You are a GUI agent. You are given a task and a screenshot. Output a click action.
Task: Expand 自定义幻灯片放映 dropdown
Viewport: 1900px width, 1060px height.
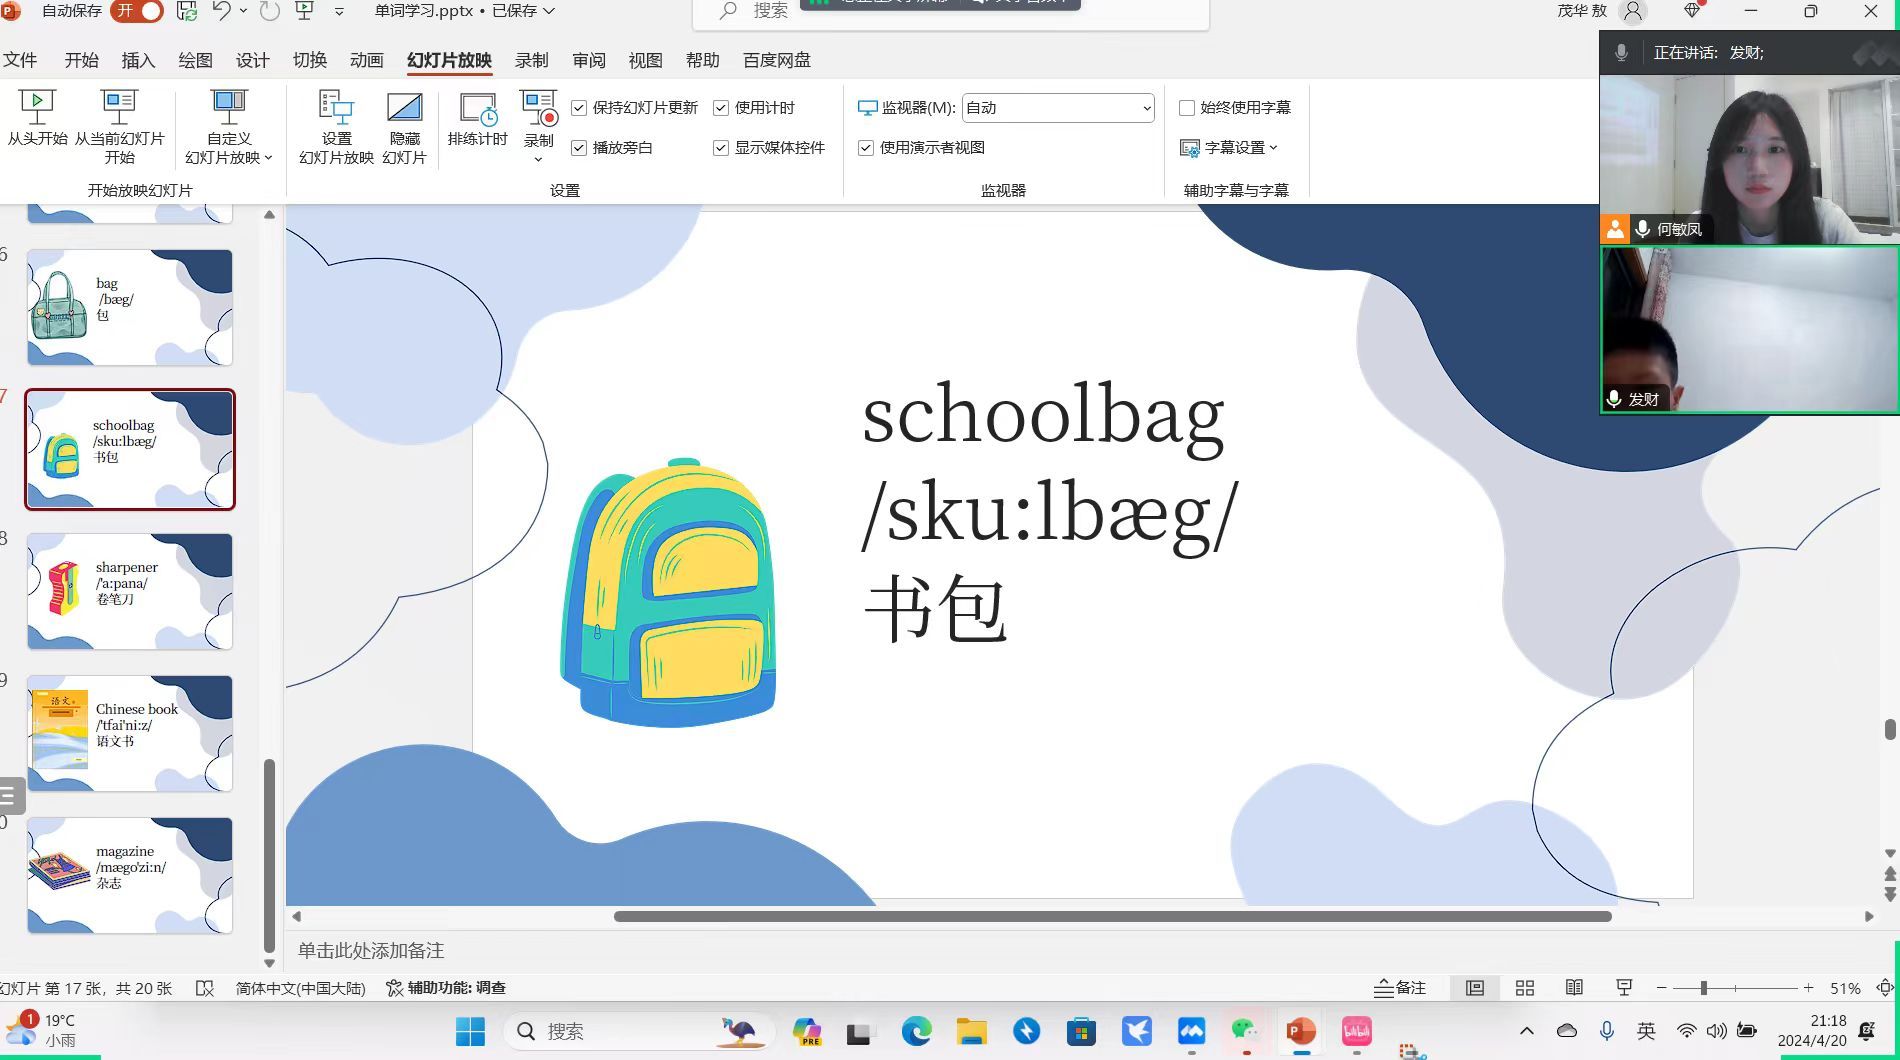click(x=229, y=148)
